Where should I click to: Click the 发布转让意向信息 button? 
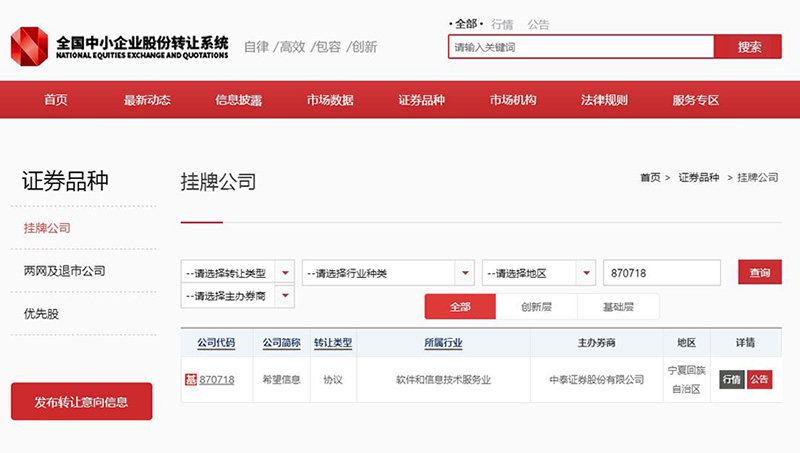point(81,402)
